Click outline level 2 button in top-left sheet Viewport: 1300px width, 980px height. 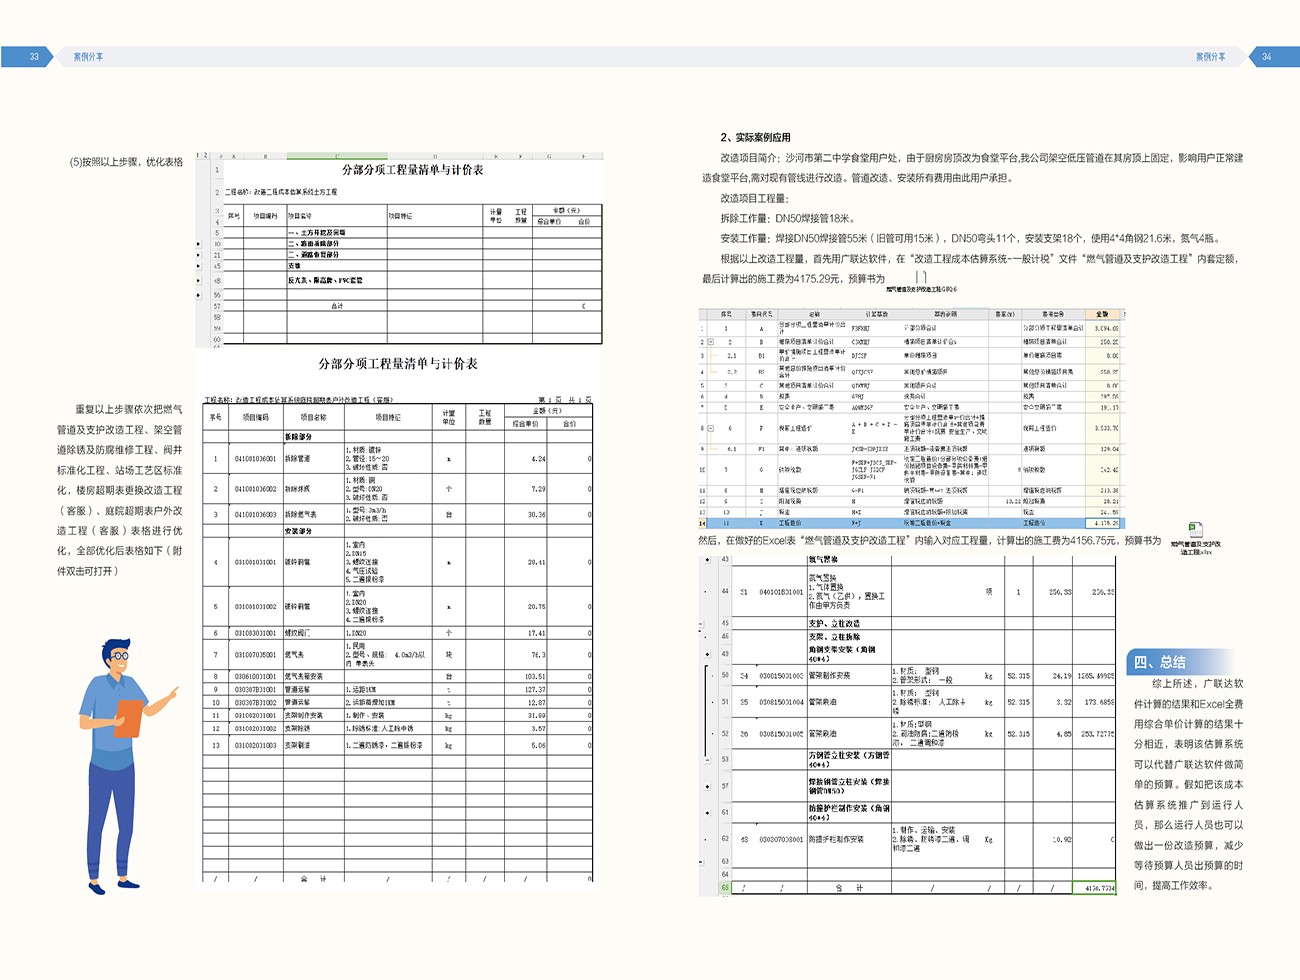click(x=205, y=156)
